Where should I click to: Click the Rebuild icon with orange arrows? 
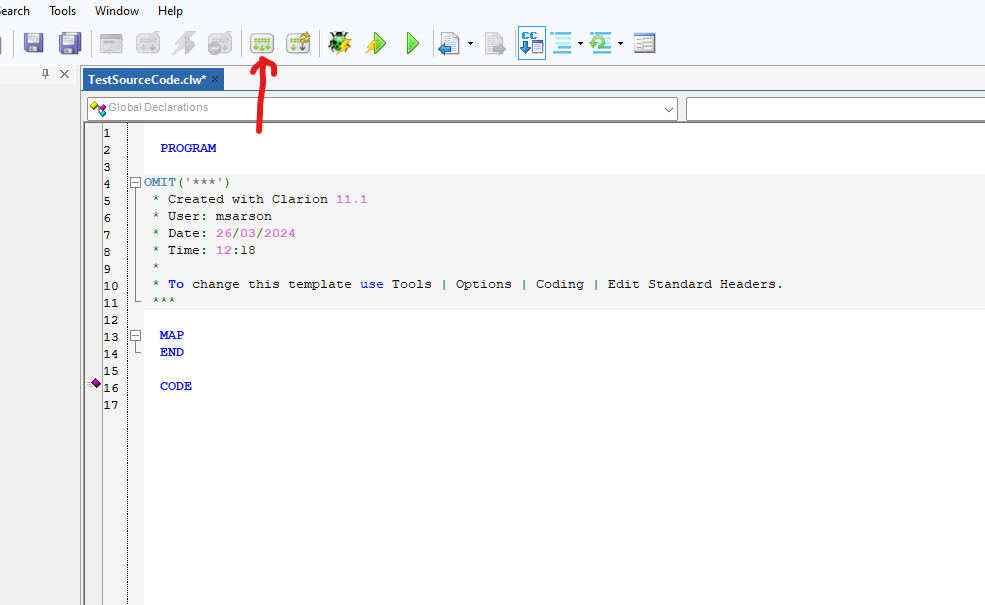pos(298,43)
